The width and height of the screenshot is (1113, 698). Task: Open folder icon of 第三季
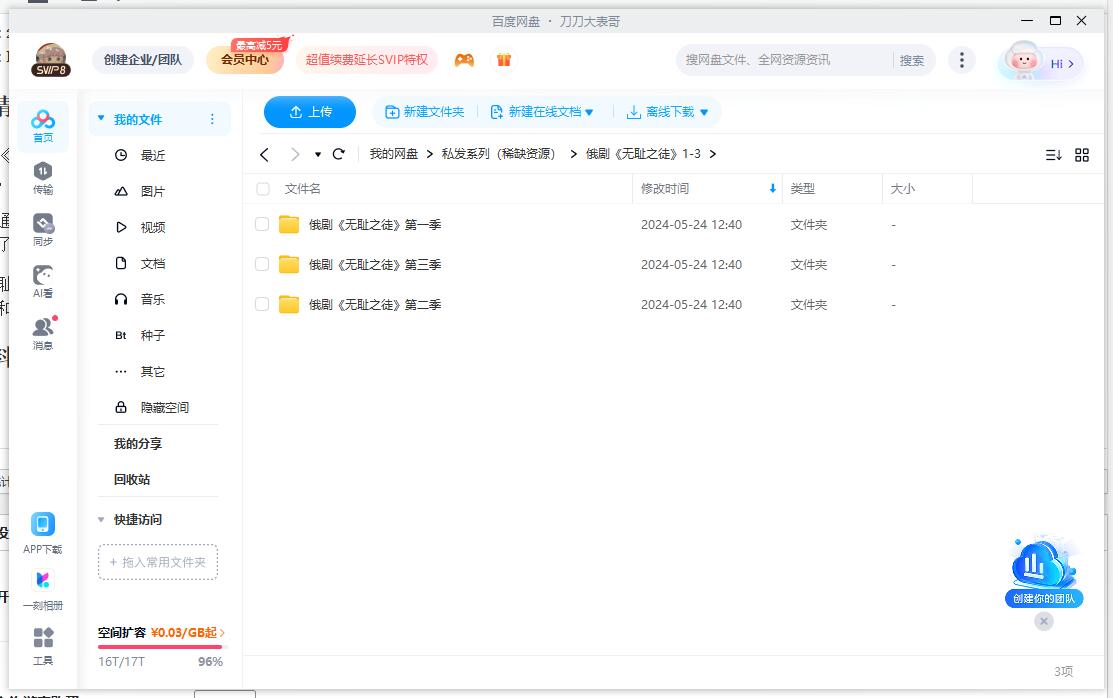[289, 264]
